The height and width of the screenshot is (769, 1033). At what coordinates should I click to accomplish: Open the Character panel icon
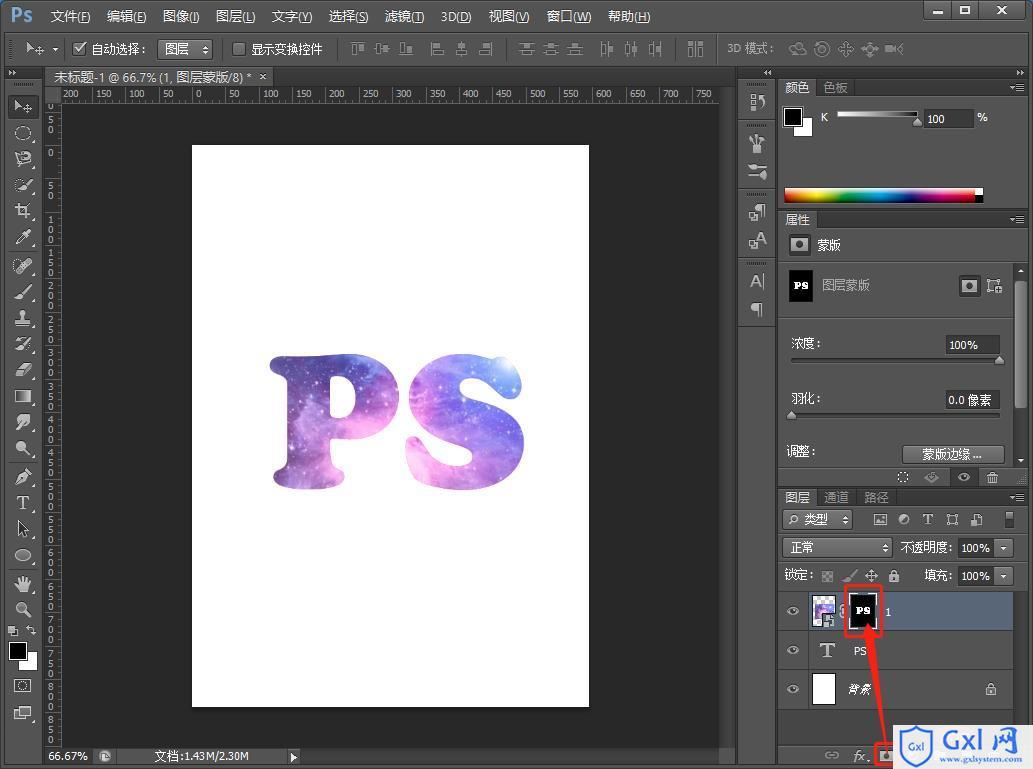pyautogui.click(x=757, y=281)
